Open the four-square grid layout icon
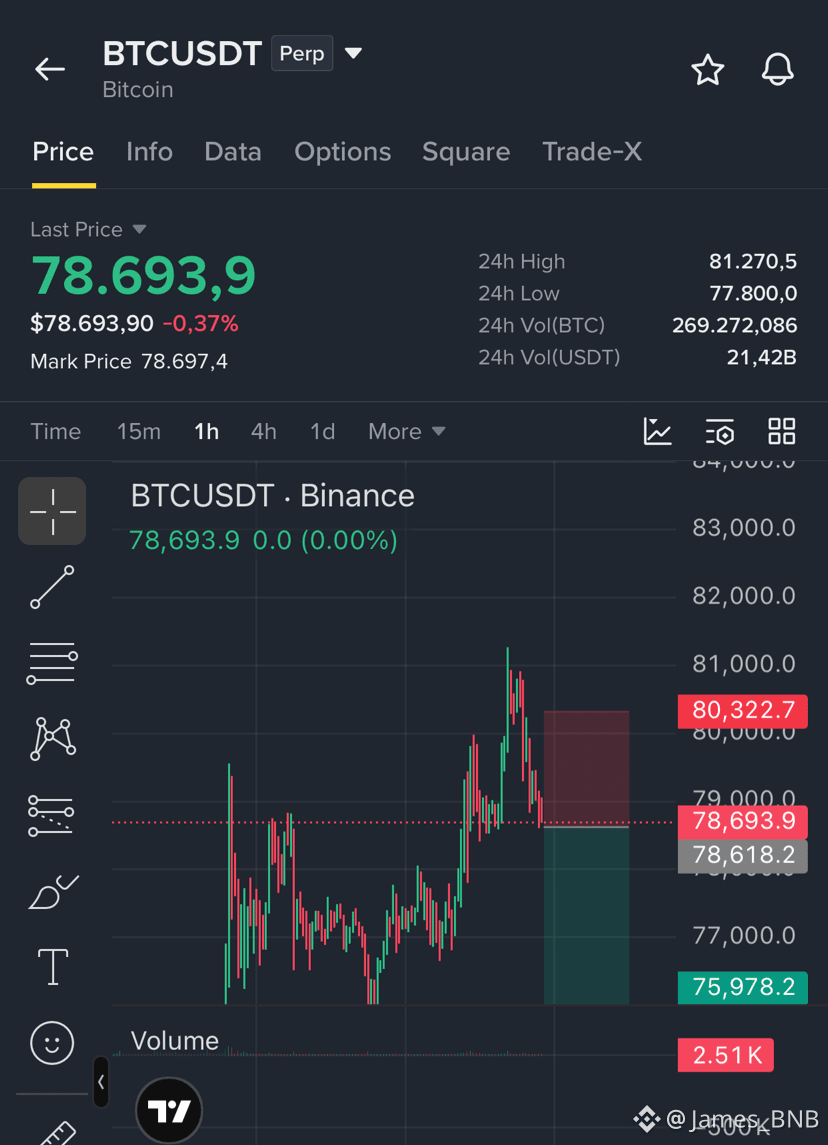This screenshot has height=1145, width=828. (782, 431)
